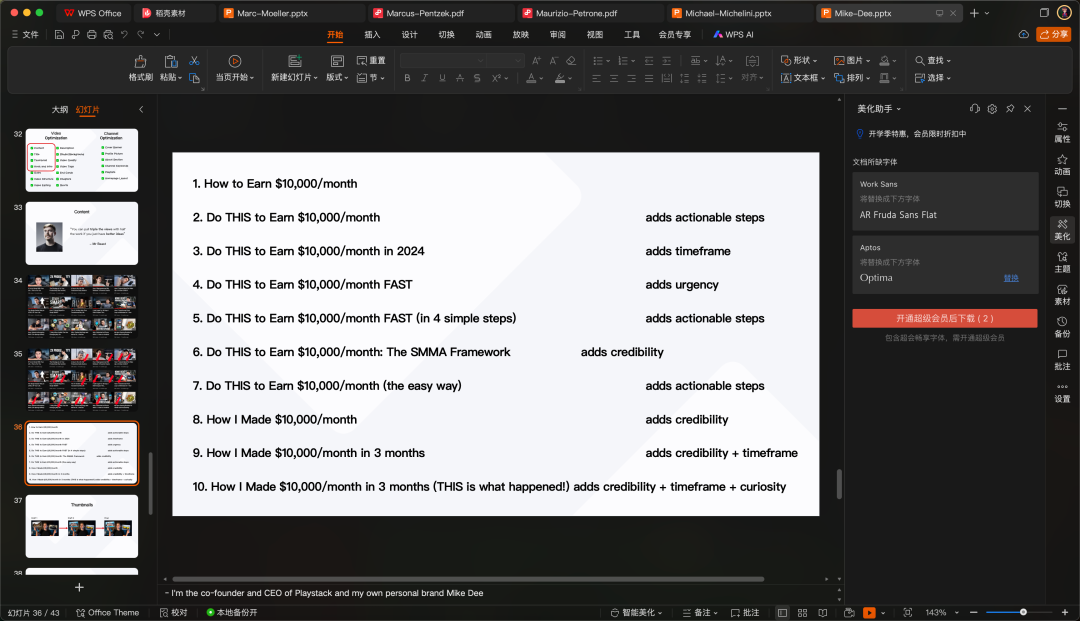Click the Redo arrow icon

point(141,34)
